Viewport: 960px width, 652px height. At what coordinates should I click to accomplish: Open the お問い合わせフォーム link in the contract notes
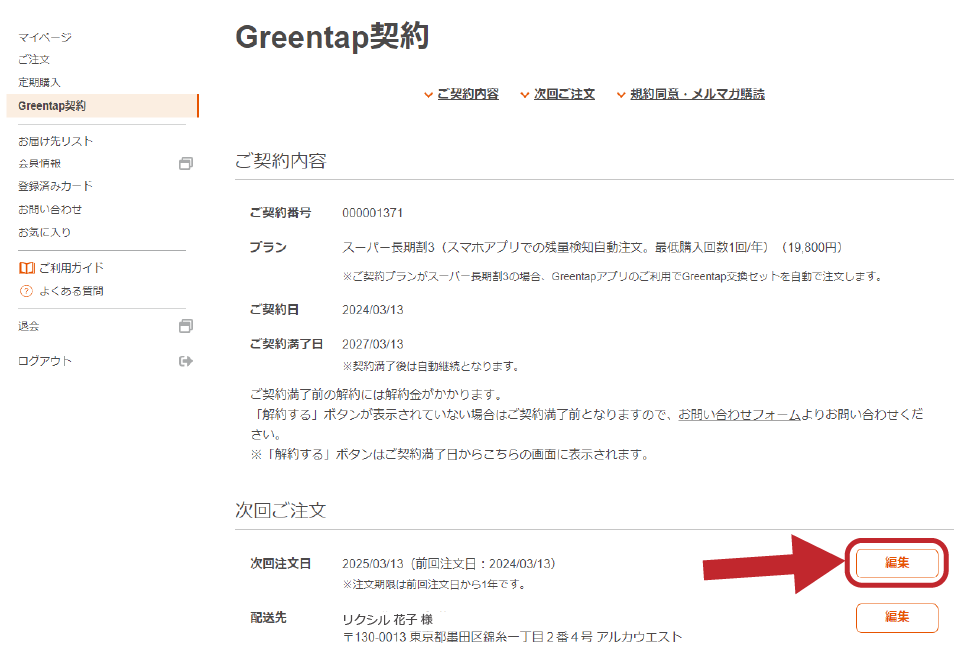tap(740, 414)
